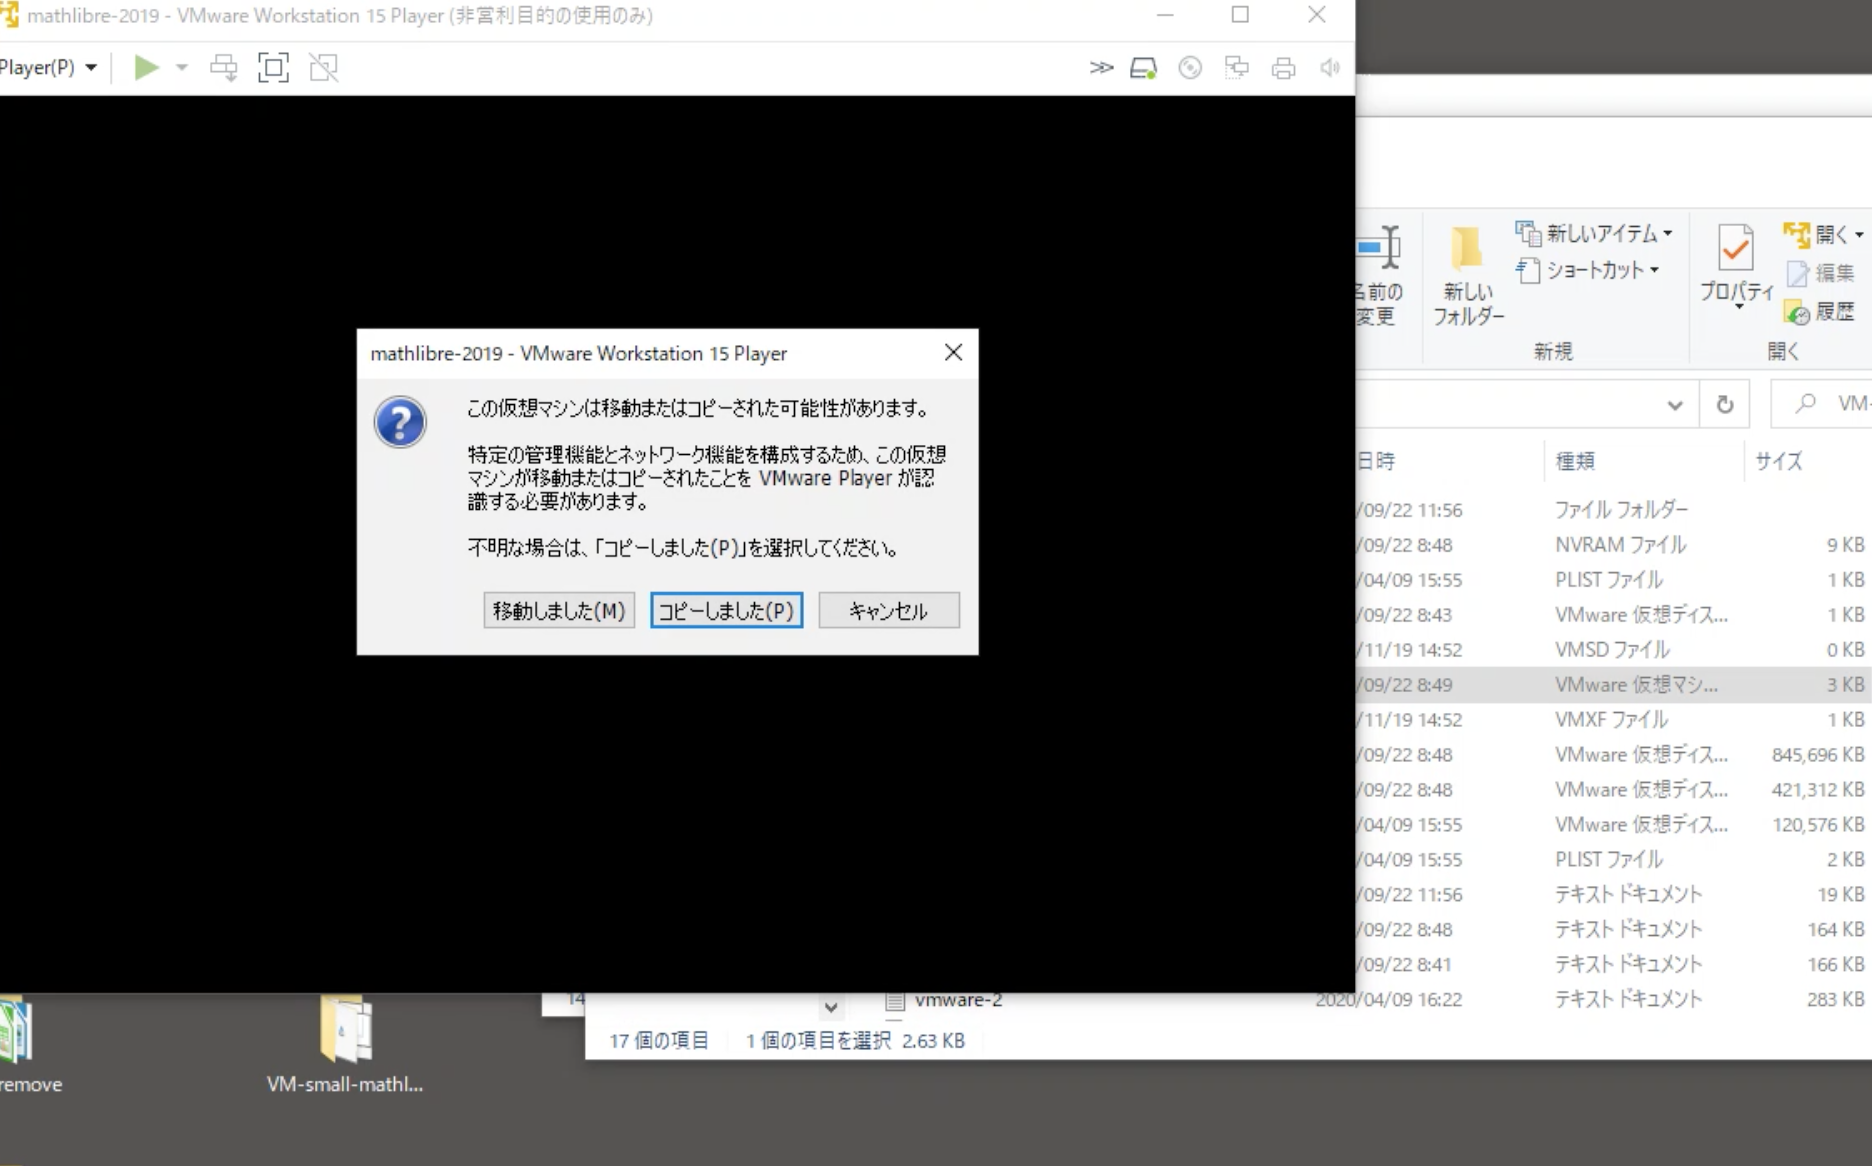Viewport: 1872px width, 1166px height.
Task: Close the mathlibre-2019 dialog with X
Action: [954, 352]
